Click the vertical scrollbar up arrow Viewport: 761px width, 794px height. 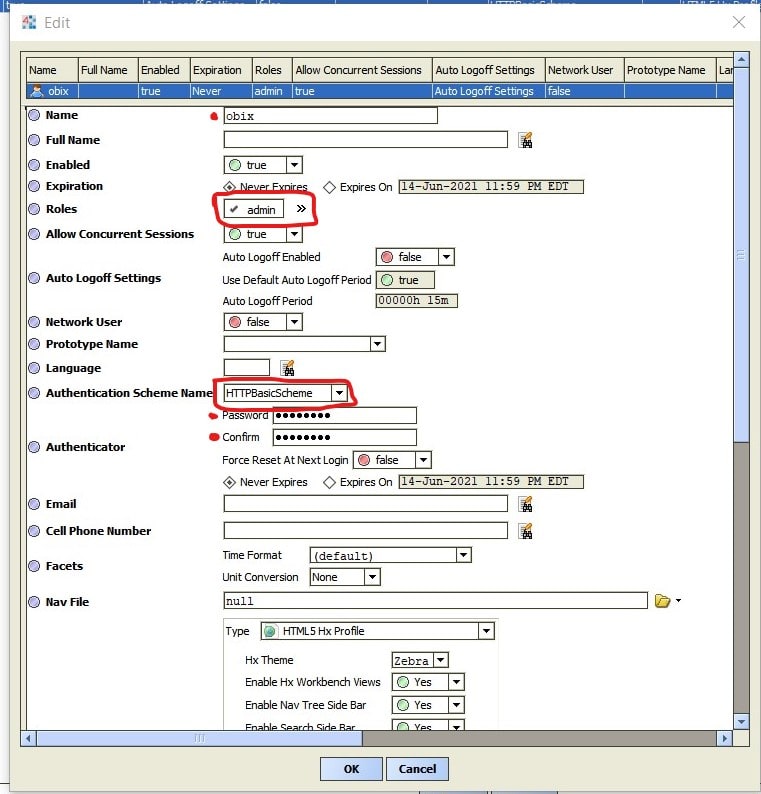pyautogui.click(x=741, y=60)
